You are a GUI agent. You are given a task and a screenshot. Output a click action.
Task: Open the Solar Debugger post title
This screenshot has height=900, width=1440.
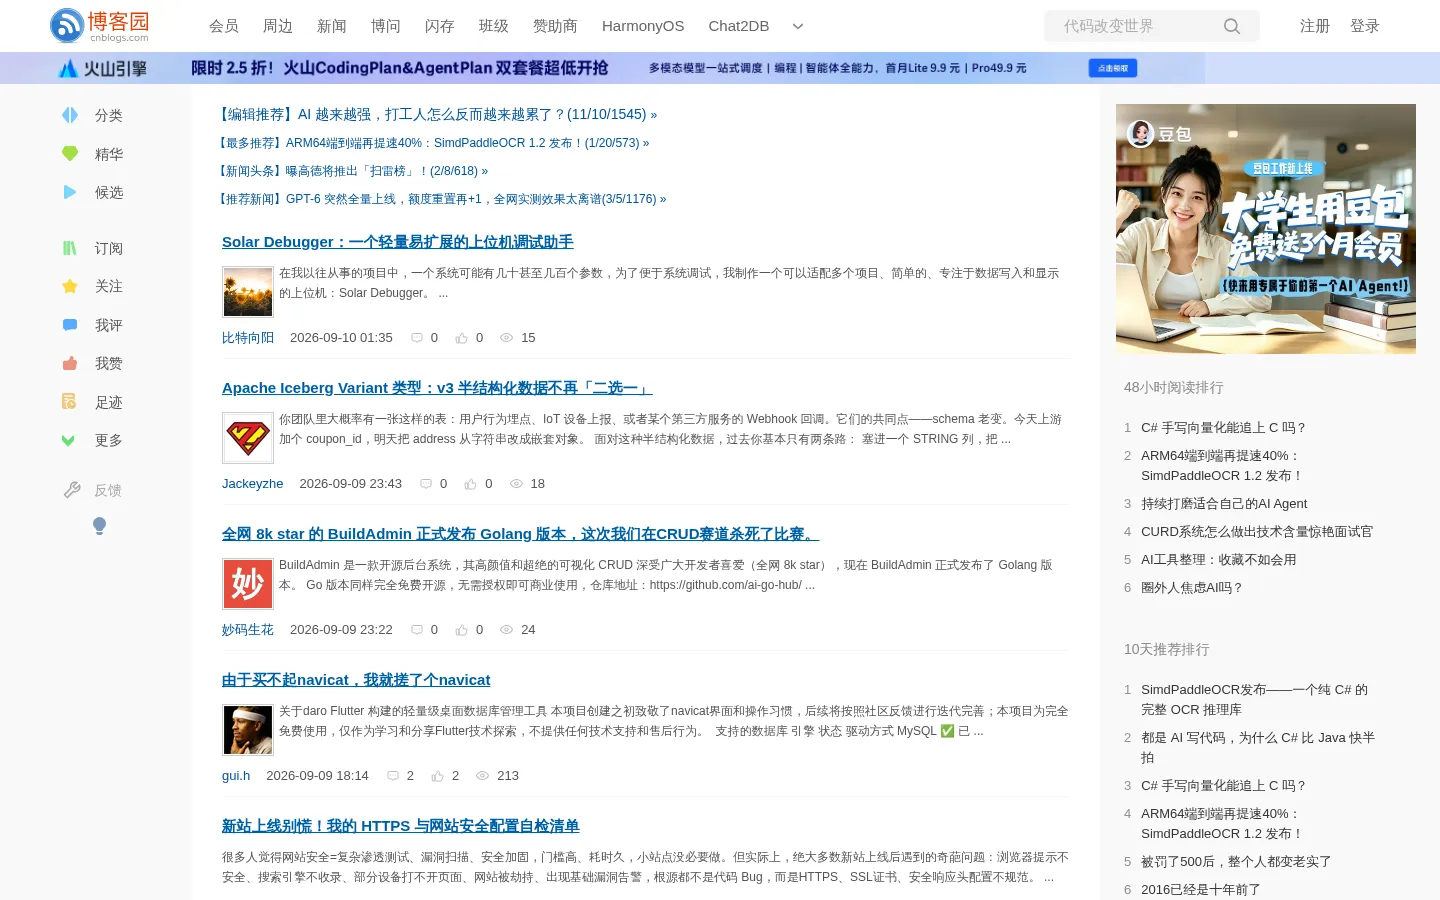(398, 242)
